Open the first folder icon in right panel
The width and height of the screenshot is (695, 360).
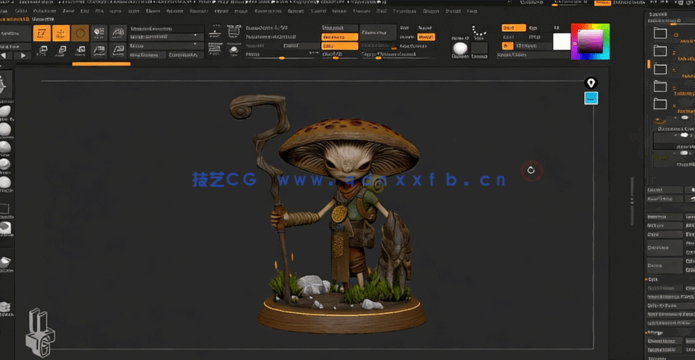pyautogui.click(x=660, y=33)
